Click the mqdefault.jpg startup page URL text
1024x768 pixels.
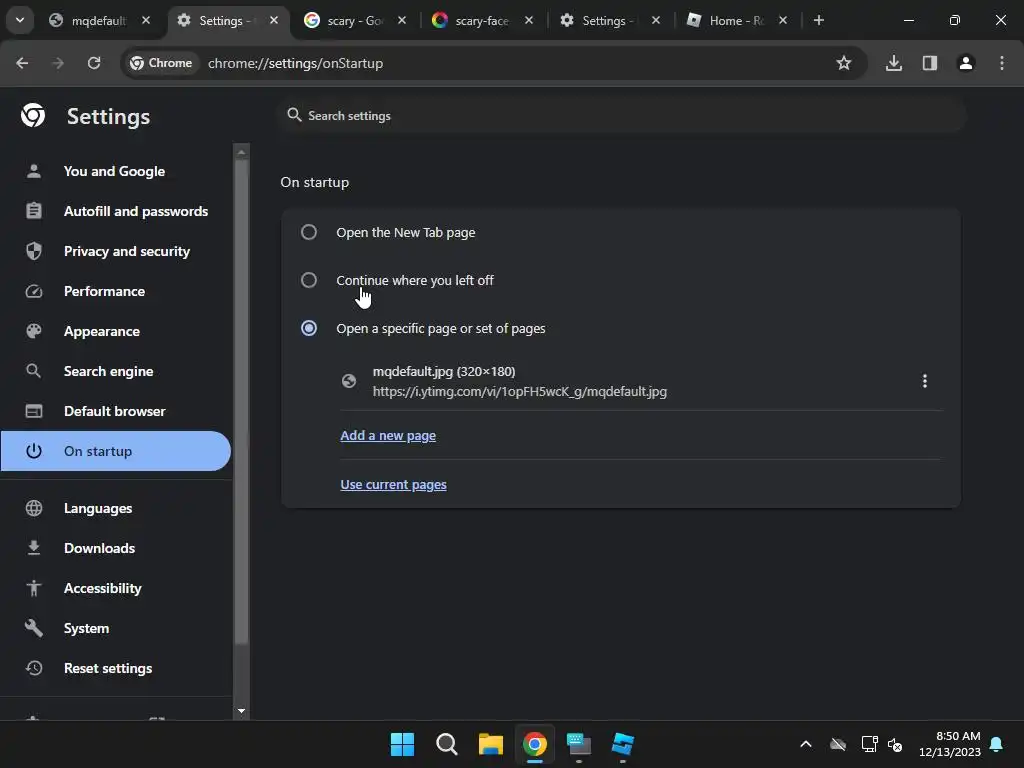[520, 391]
